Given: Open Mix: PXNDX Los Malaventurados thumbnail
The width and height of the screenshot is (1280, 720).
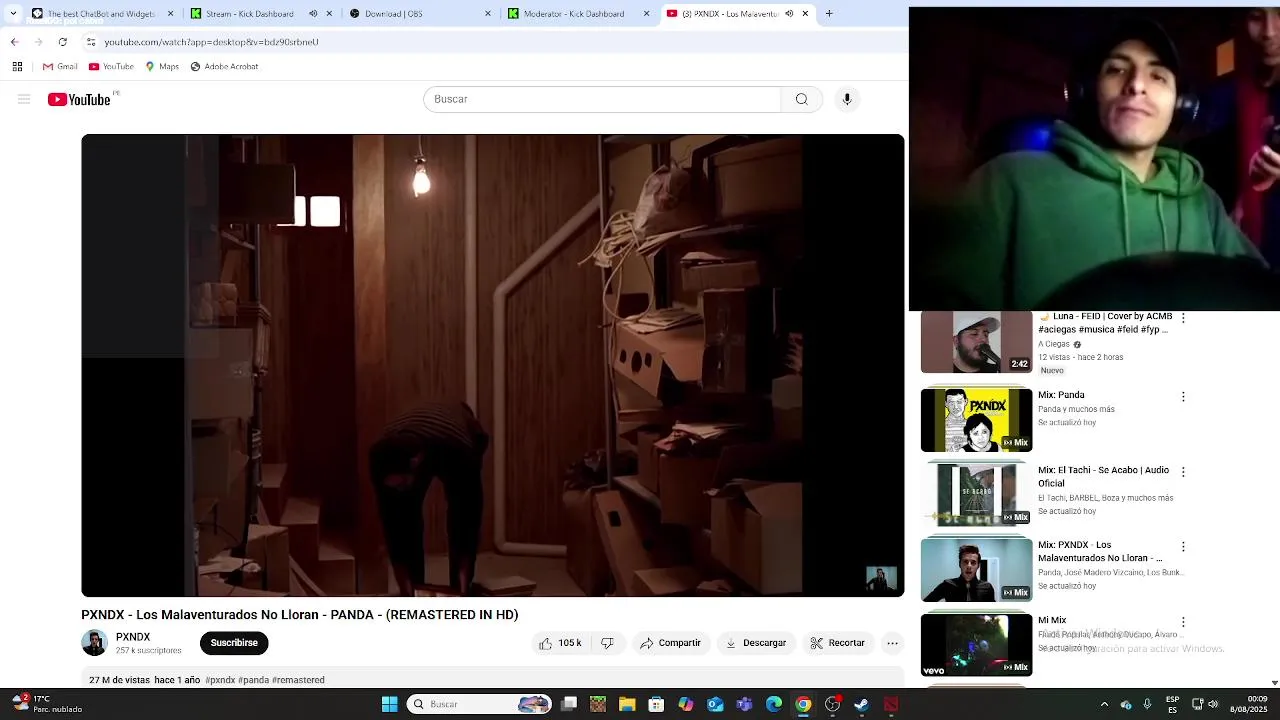Looking at the screenshot, I should point(976,570).
